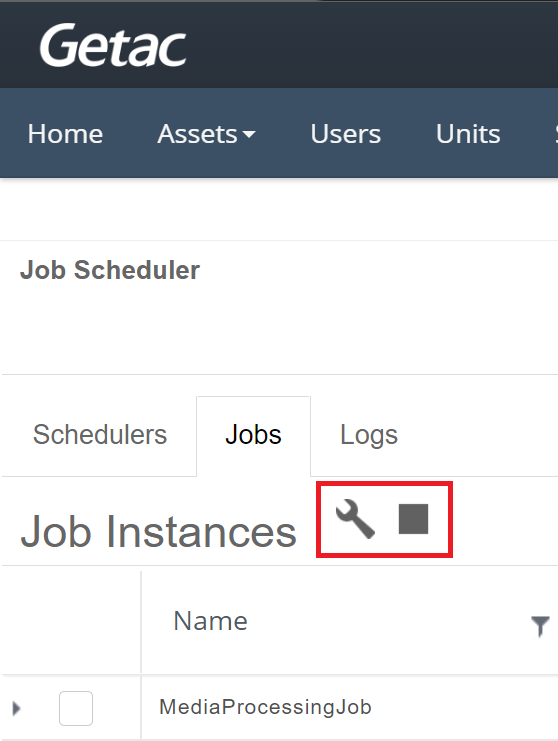Viewport: 558px width, 741px height.
Task: Click the blank header cell above the checkbox
Action: (71, 622)
